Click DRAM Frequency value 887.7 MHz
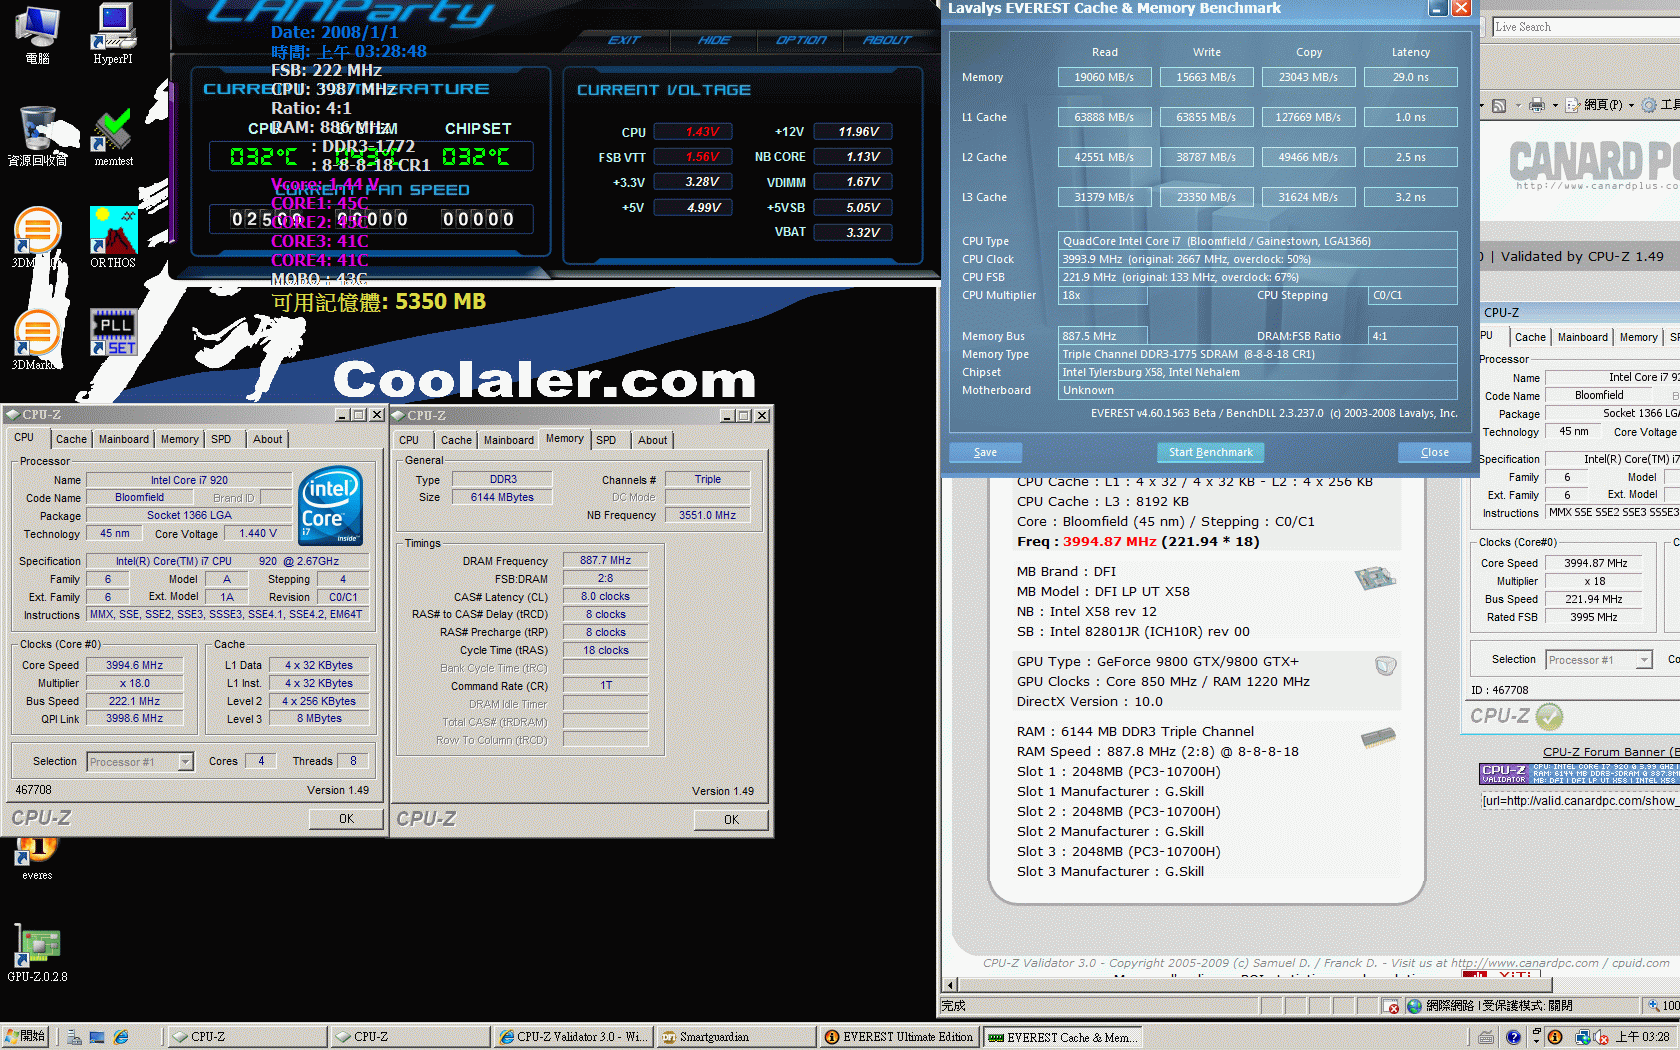This screenshot has width=1680, height=1050. [x=605, y=560]
